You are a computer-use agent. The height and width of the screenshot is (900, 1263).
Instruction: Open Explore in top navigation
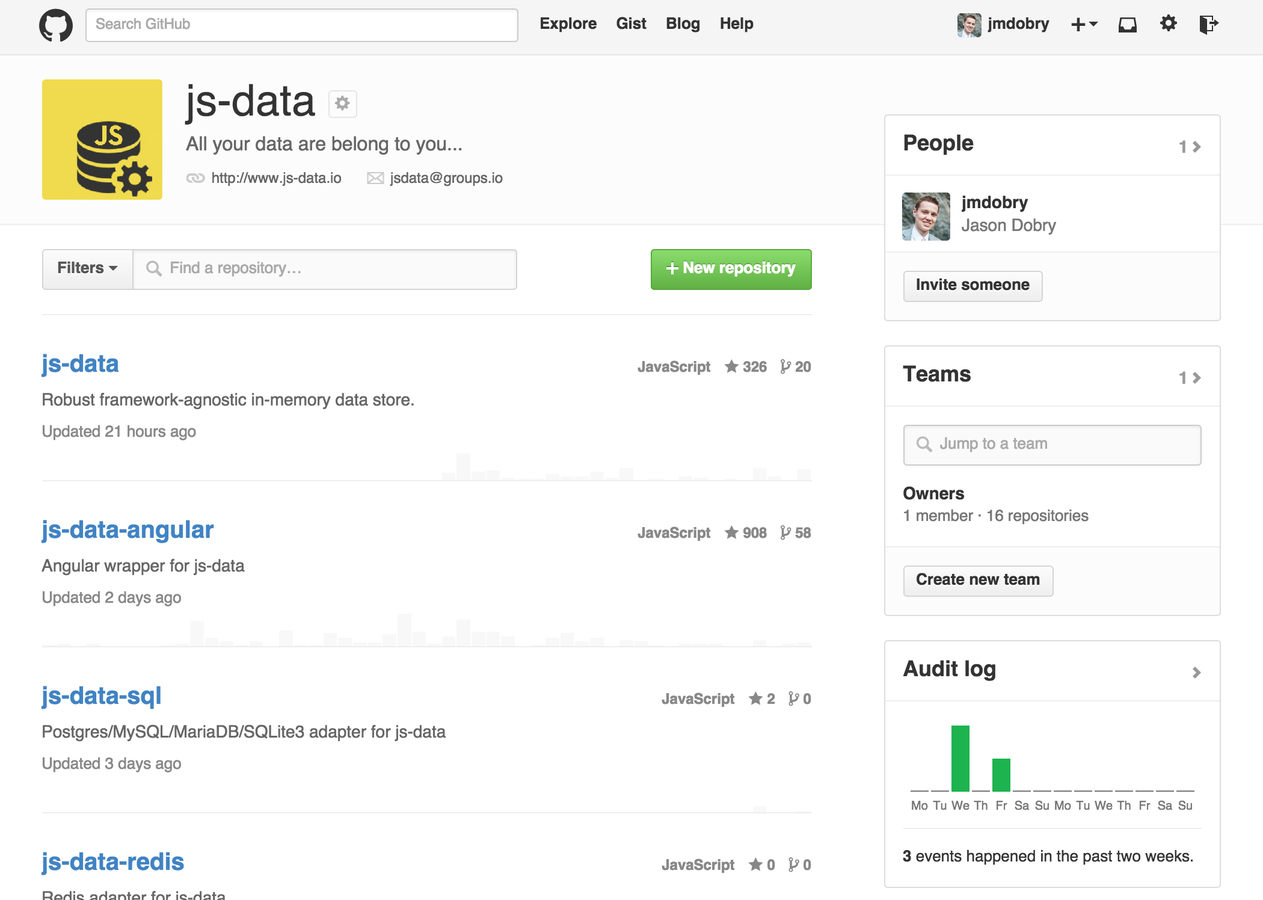tap(568, 24)
